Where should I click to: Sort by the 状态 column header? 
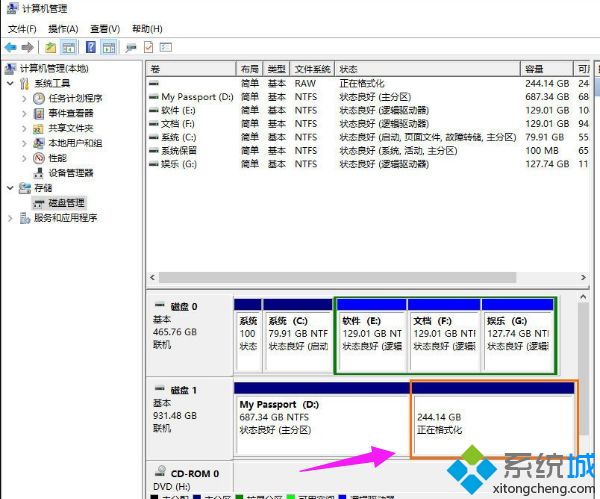click(427, 69)
